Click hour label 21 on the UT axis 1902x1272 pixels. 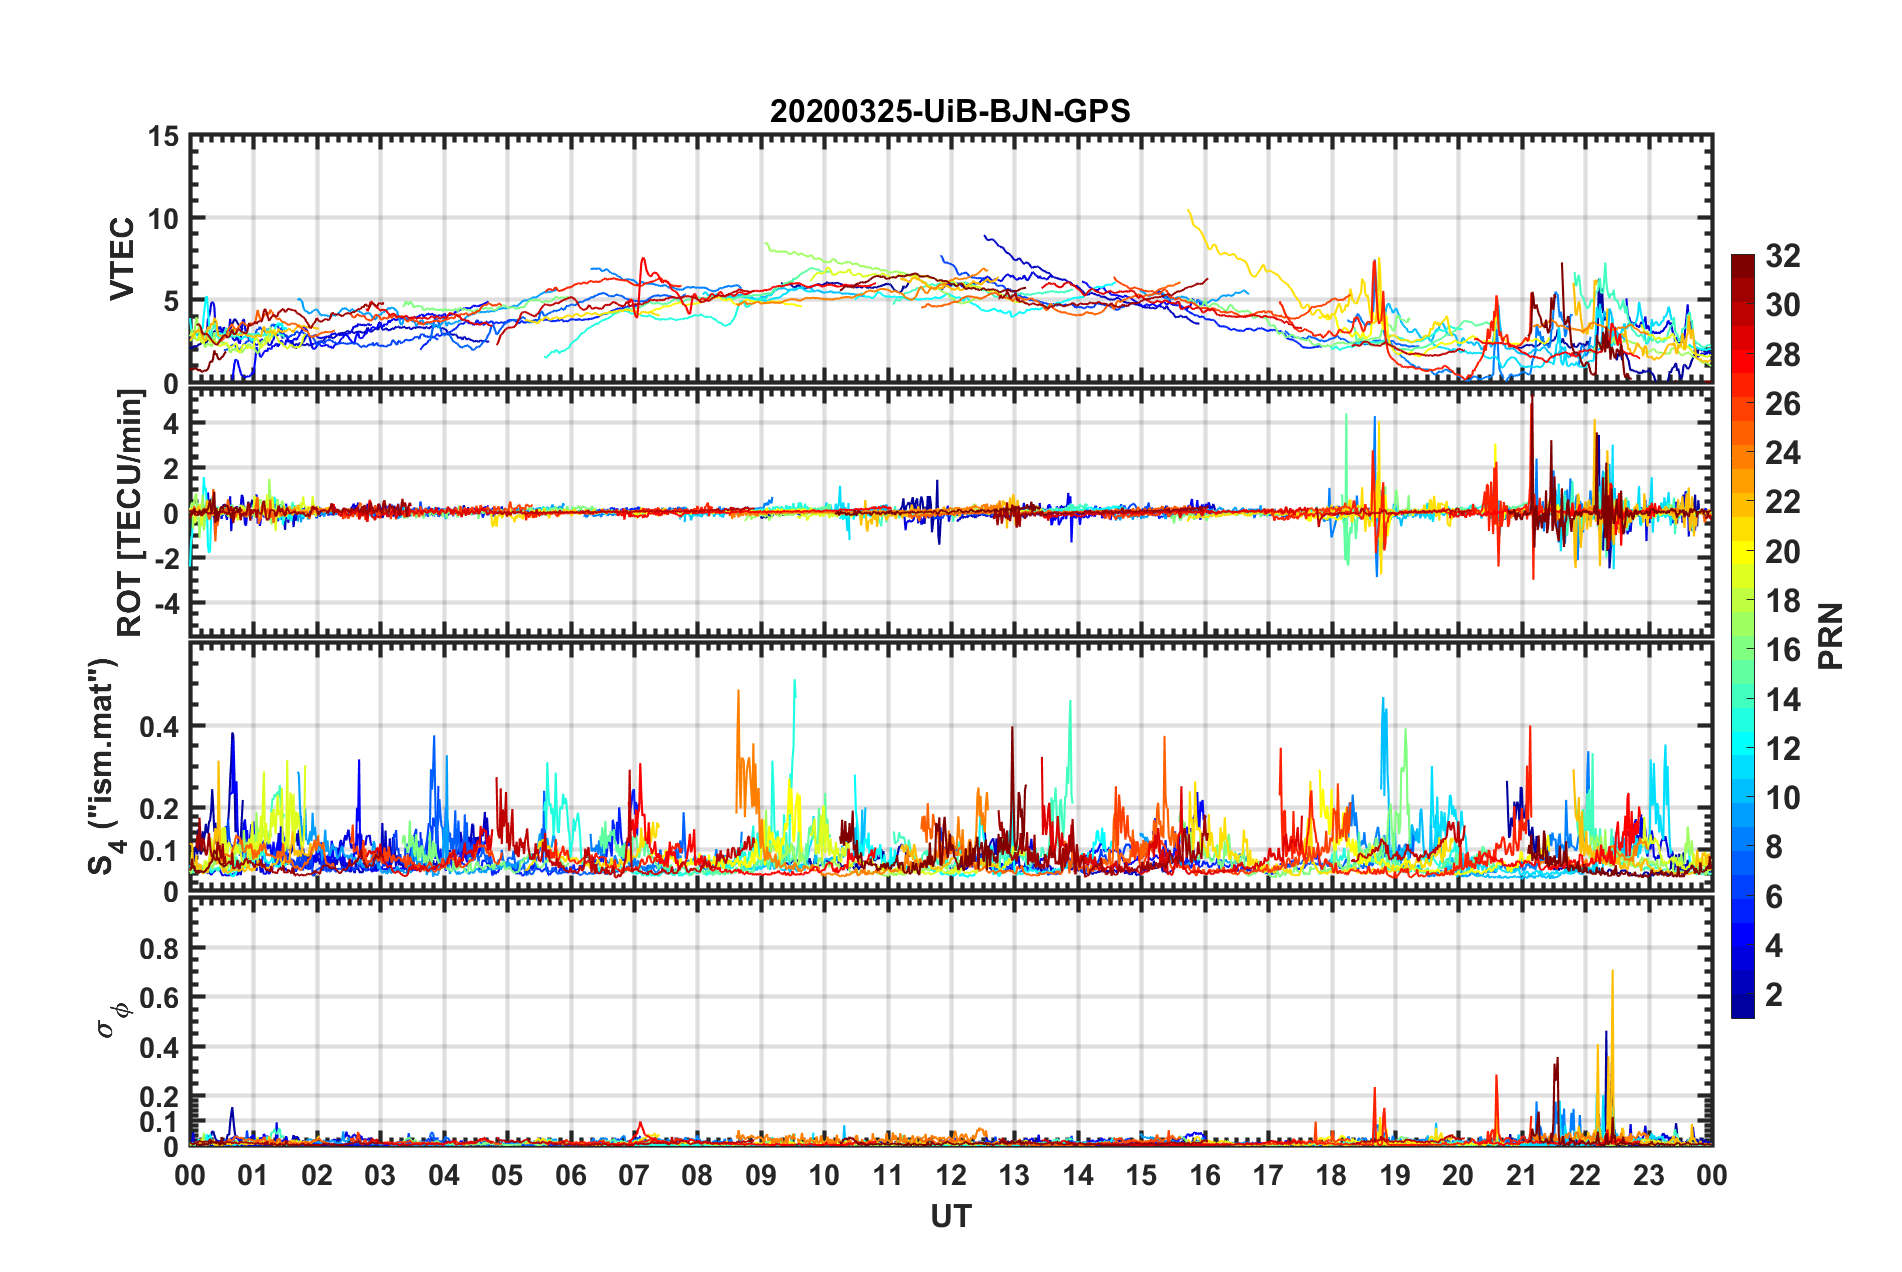coord(1522,1175)
